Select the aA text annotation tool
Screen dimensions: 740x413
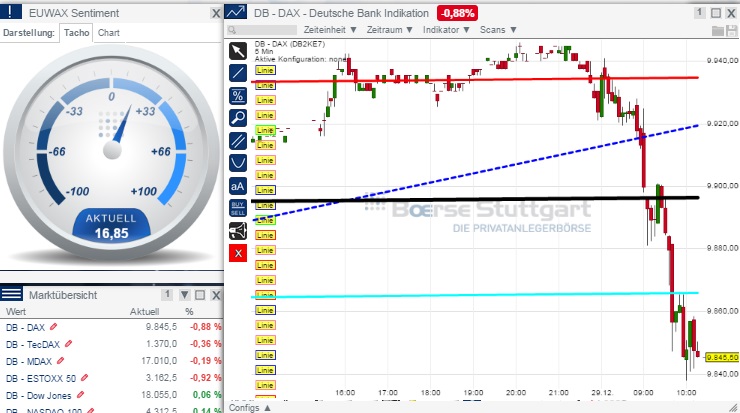[238, 185]
